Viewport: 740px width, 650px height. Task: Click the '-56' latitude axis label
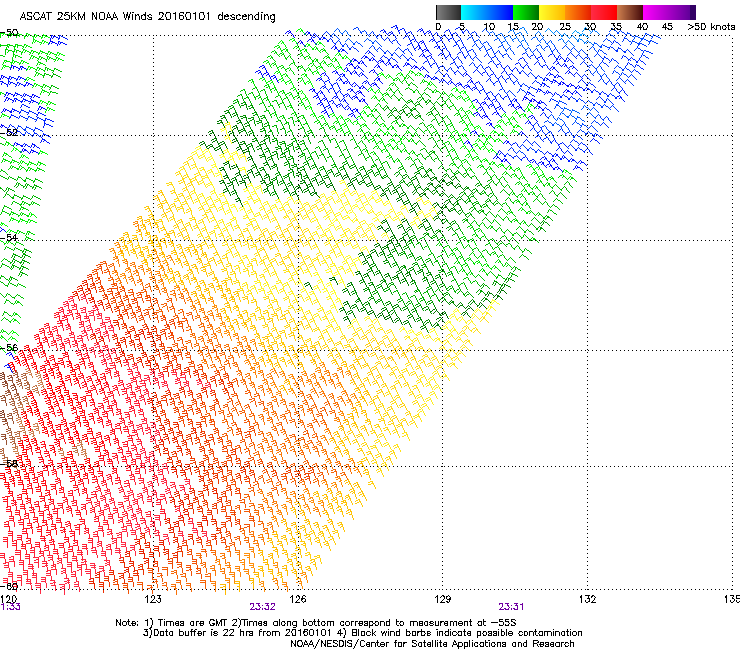[9, 347]
